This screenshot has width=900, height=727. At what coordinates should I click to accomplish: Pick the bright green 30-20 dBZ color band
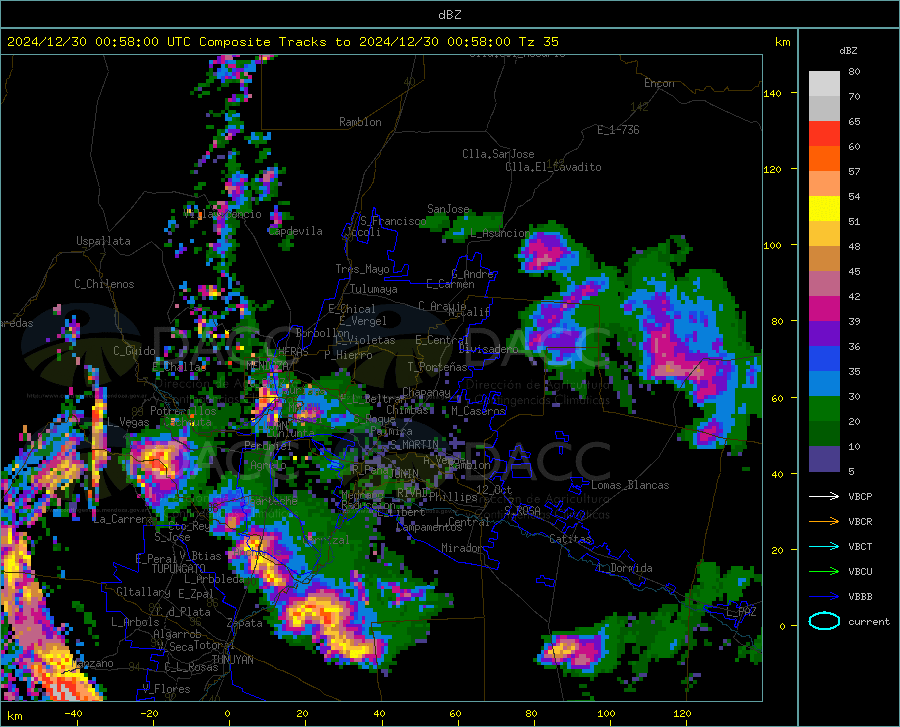pyautogui.click(x=824, y=409)
